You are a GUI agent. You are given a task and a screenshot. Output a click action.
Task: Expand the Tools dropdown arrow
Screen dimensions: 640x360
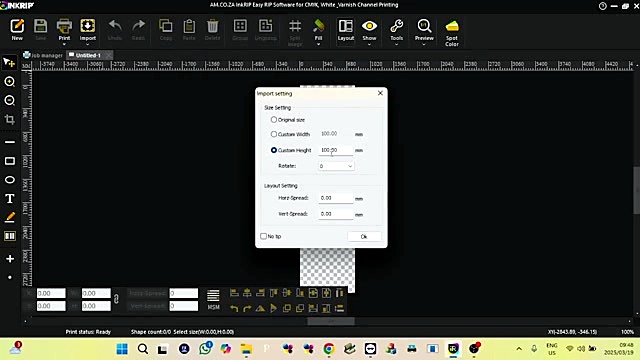coord(396,44)
